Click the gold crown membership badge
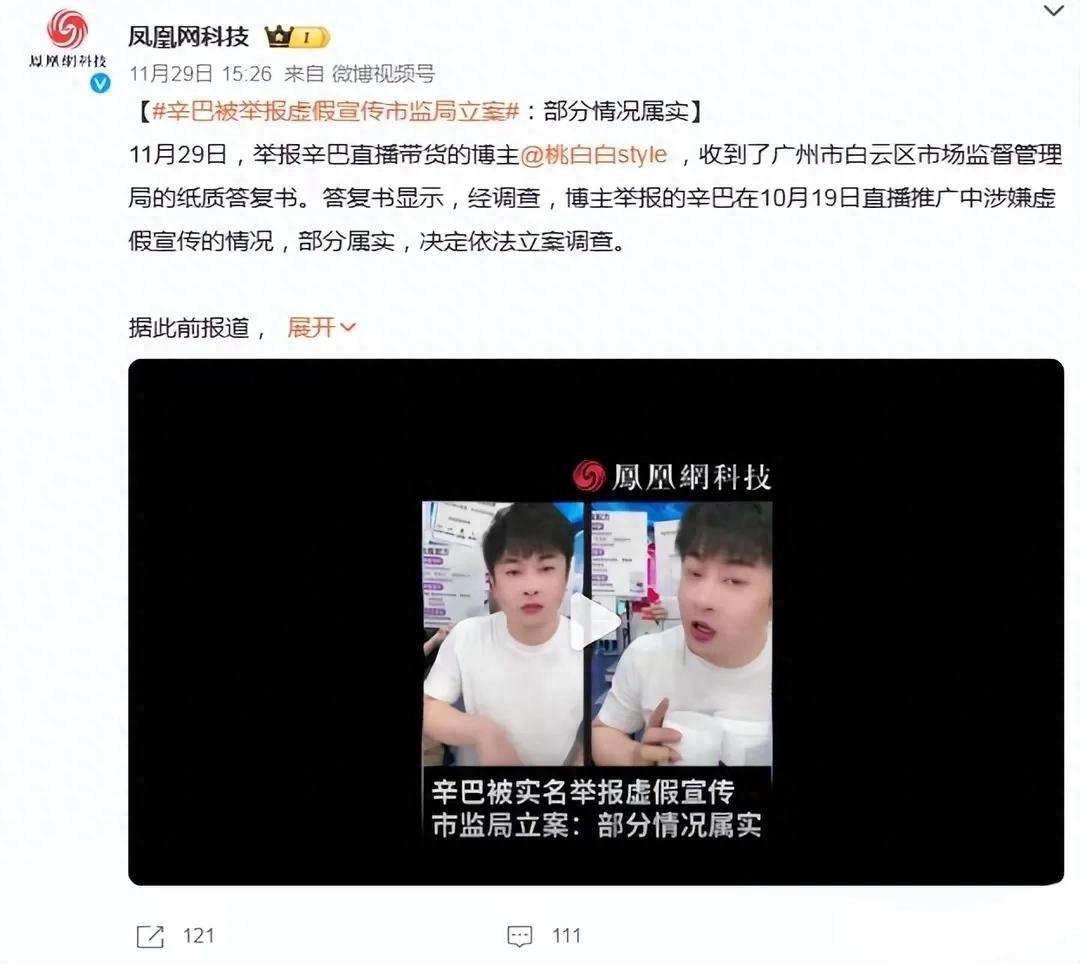 tap(298, 36)
